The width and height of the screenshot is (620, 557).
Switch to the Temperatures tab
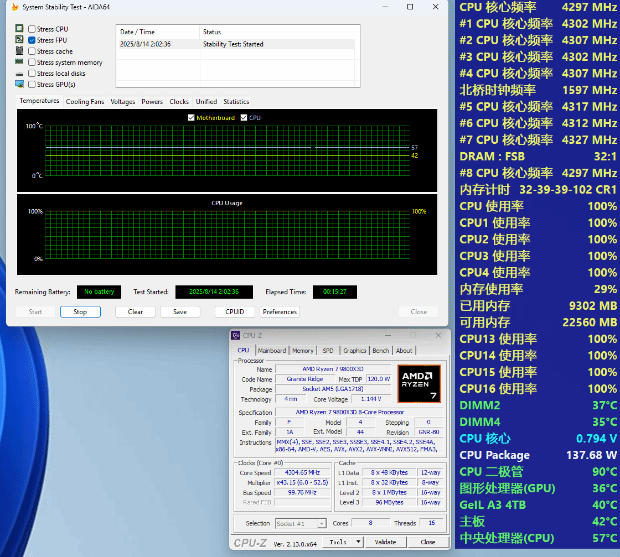(39, 101)
